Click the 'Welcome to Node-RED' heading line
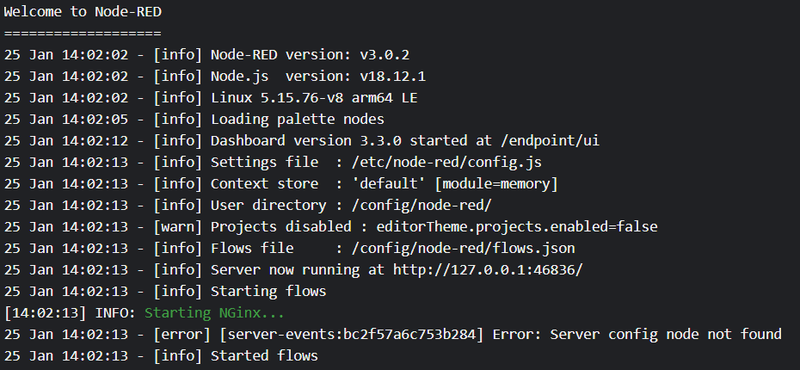Image resolution: width=800 pixels, height=370 pixels. point(83,12)
